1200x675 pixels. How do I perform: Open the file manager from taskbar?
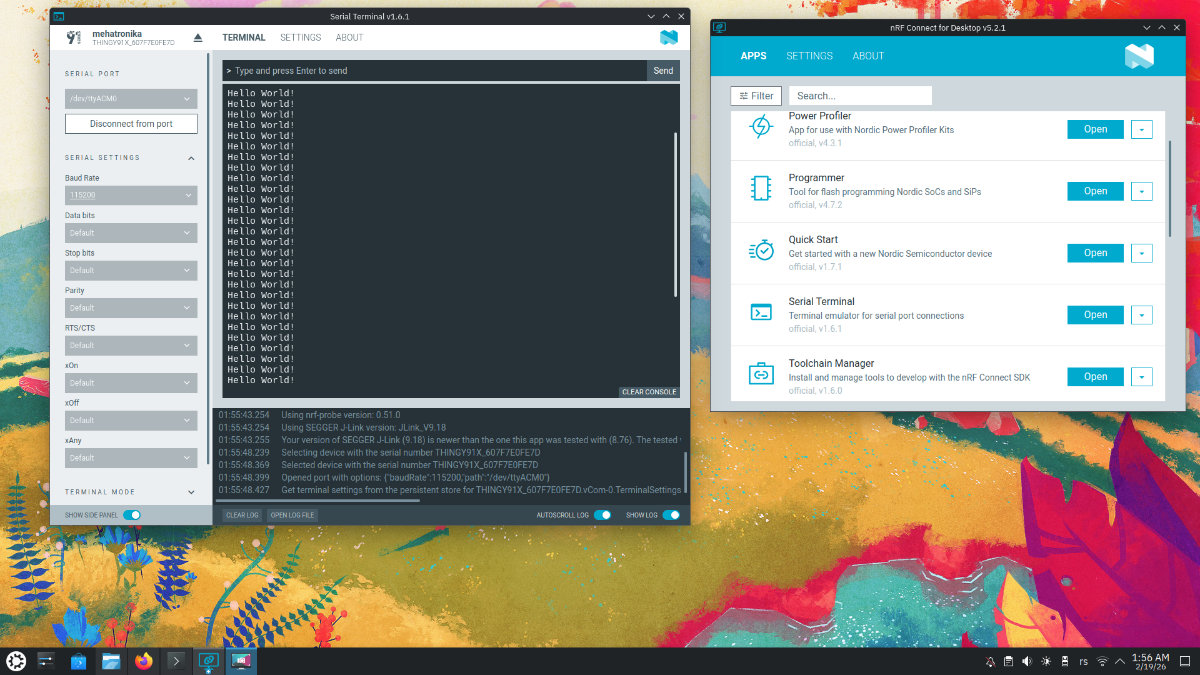111,661
